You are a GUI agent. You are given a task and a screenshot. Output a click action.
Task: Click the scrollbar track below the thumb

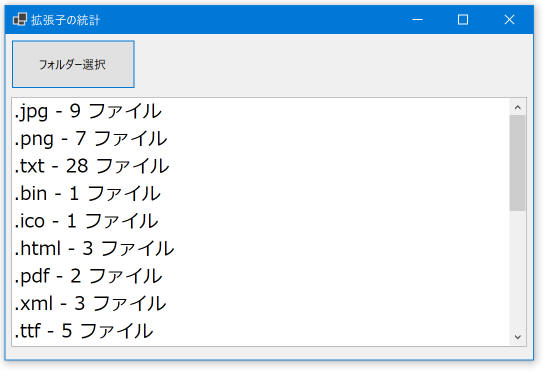pos(518,270)
